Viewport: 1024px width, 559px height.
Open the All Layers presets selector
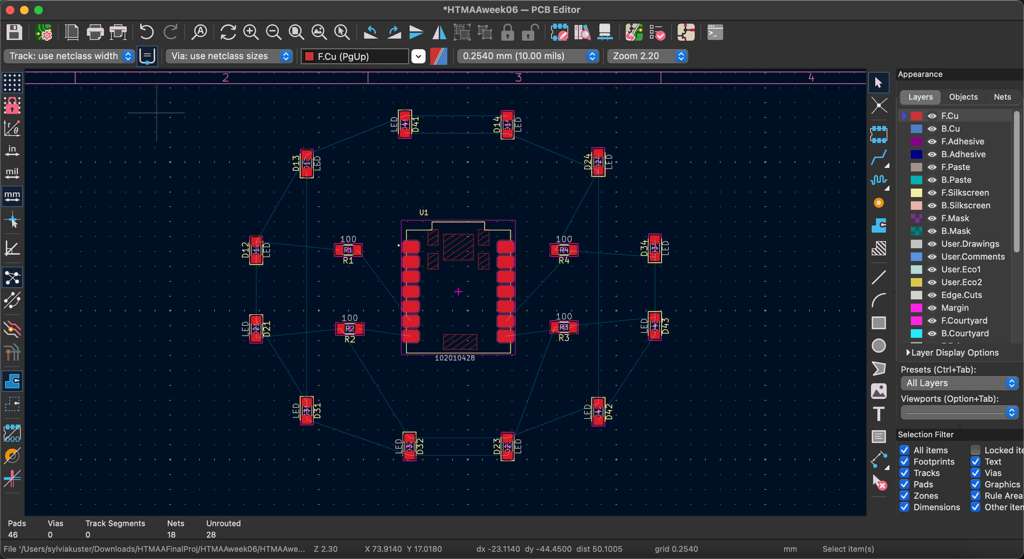[x=959, y=383]
